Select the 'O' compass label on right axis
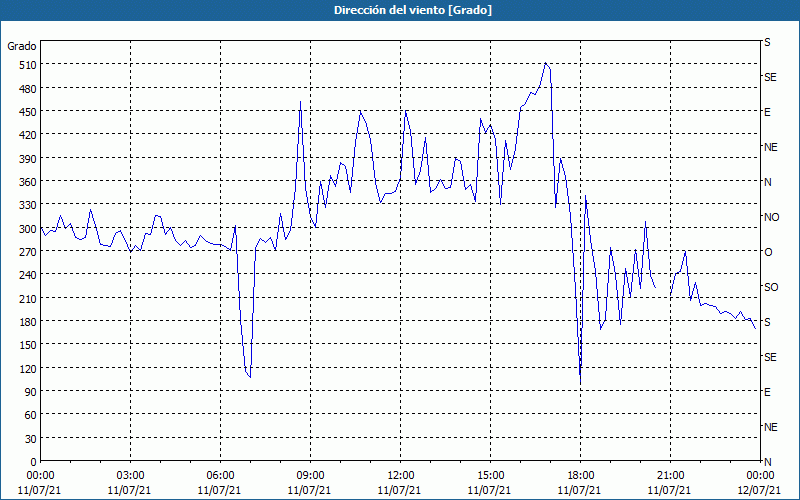Viewport: 800px width, 500px height. coord(767,252)
